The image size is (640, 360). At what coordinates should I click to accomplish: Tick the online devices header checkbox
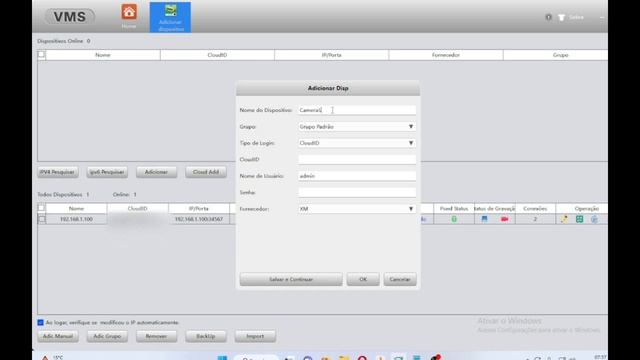click(x=41, y=54)
